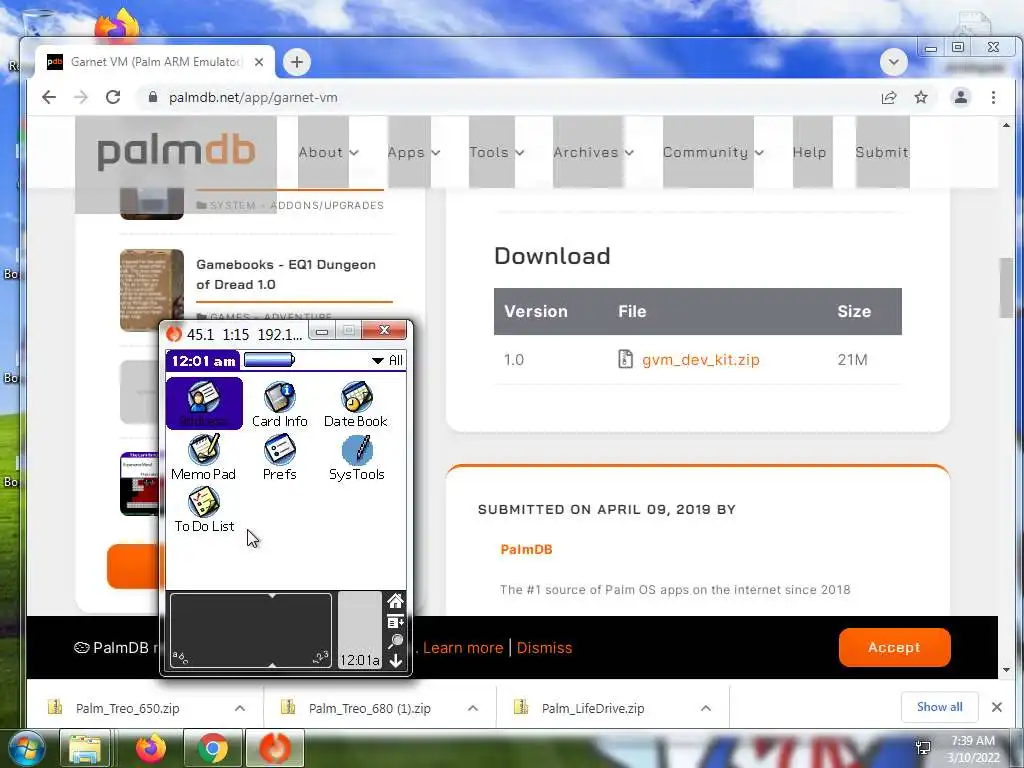Viewport: 1024px width, 768px height.
Task: Tap the Palm Find magnifier icon
Action: pyautogui.click(x=395, y=641)
